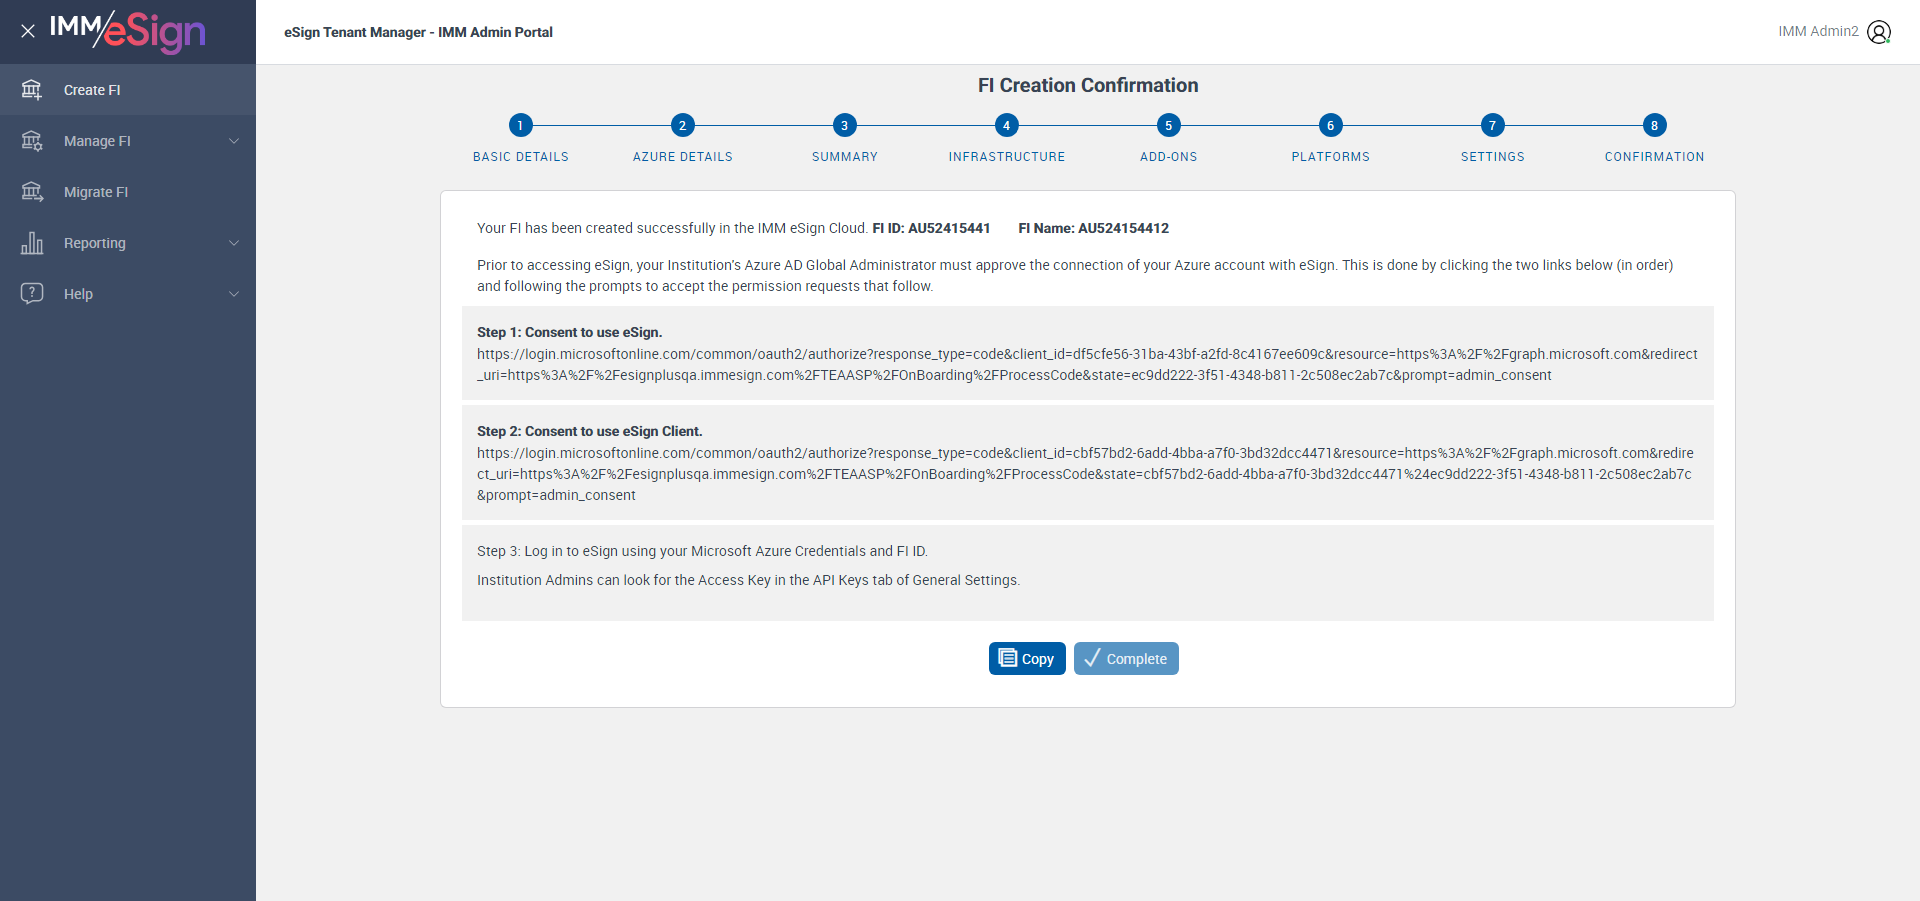Expand the Manage FI chevron
Viewport: 1920px width, 901px height.
coord(234,141)
